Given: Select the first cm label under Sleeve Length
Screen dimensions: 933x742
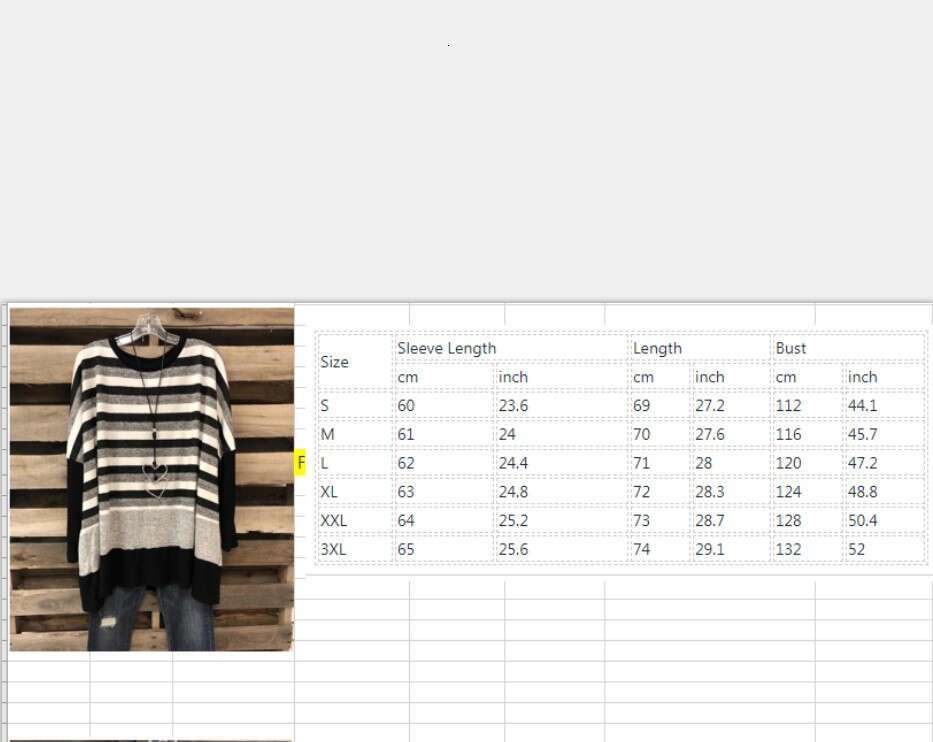Looking at the screenshot, I should pyautogui.click(x=407, y=377).
